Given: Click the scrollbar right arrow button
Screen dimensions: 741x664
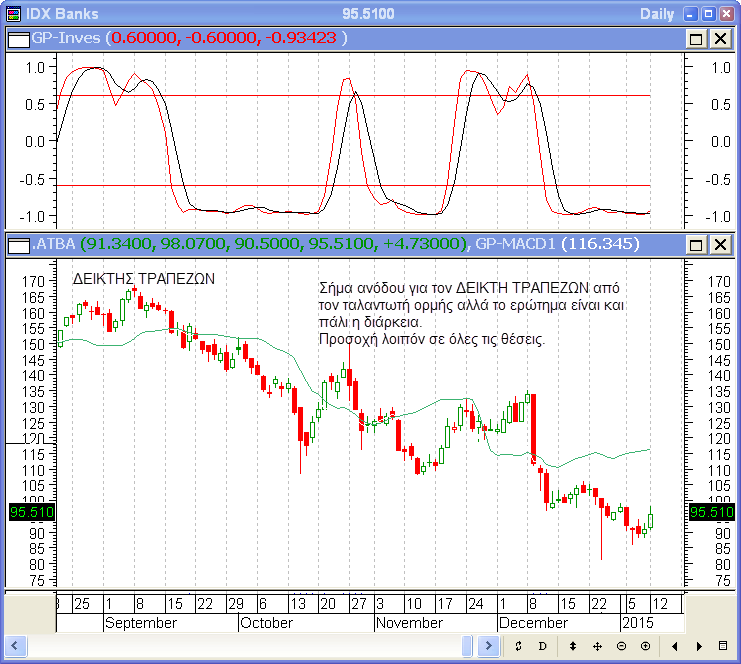Looking at the screenshot, I should pyautogui.click(x=489, y=646).
